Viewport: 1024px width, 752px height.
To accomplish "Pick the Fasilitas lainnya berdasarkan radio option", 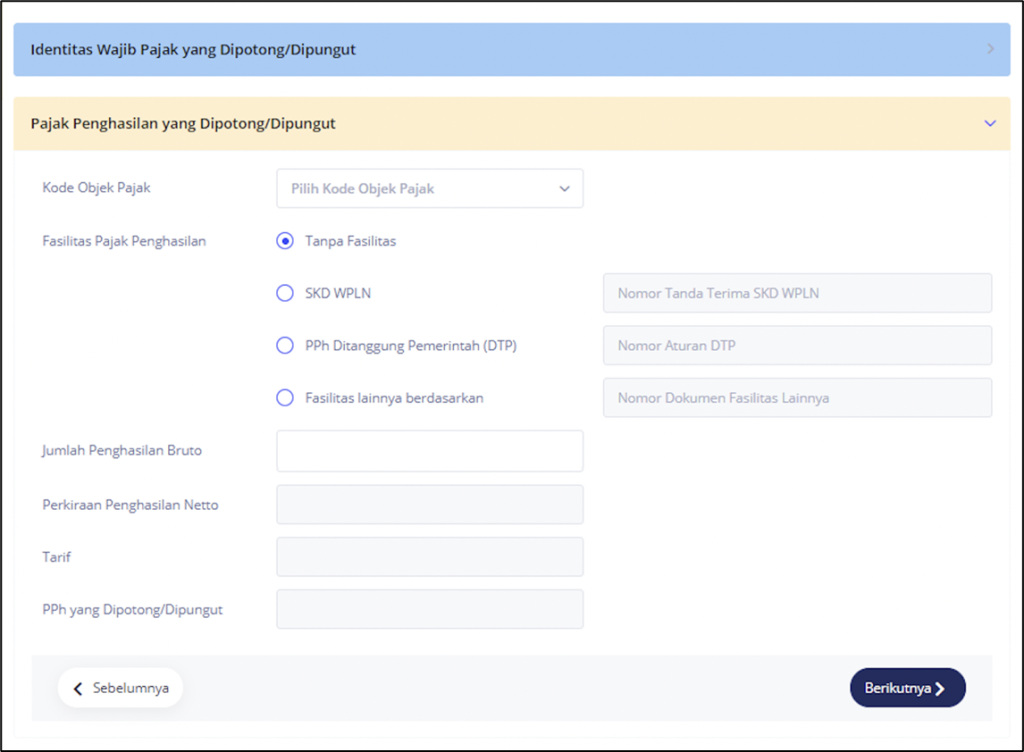I will (x=285, y=398).
